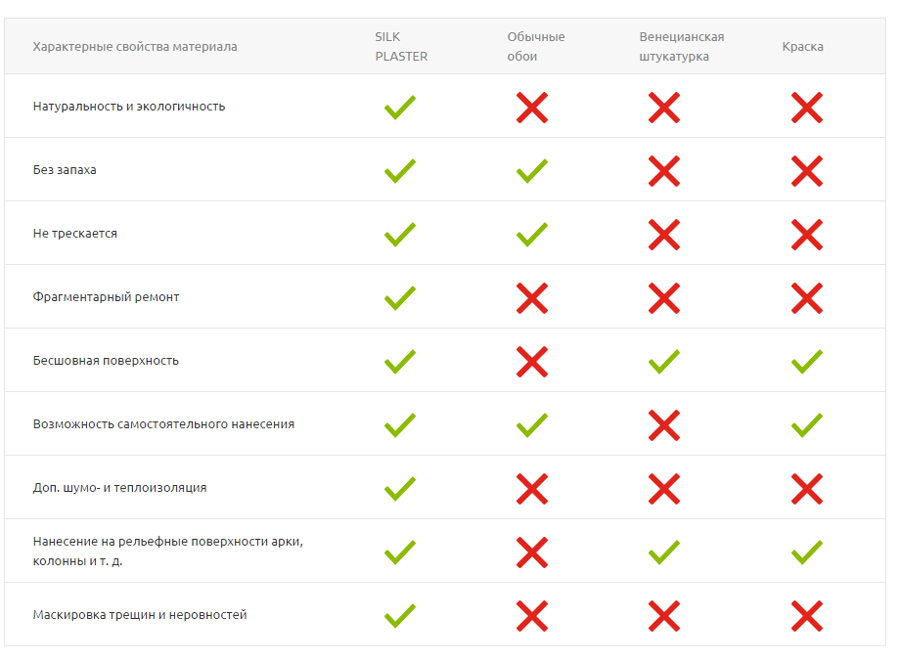
Task: Click Краска red cross in Фрагментарный ремонт row
Action: click(x=807, y=298)
